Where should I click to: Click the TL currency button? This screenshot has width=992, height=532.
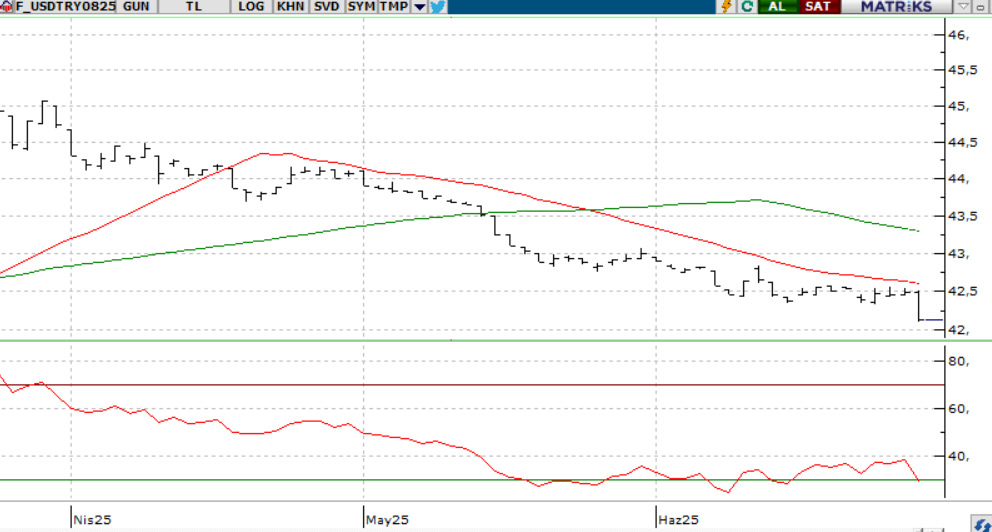click(194, 7)
